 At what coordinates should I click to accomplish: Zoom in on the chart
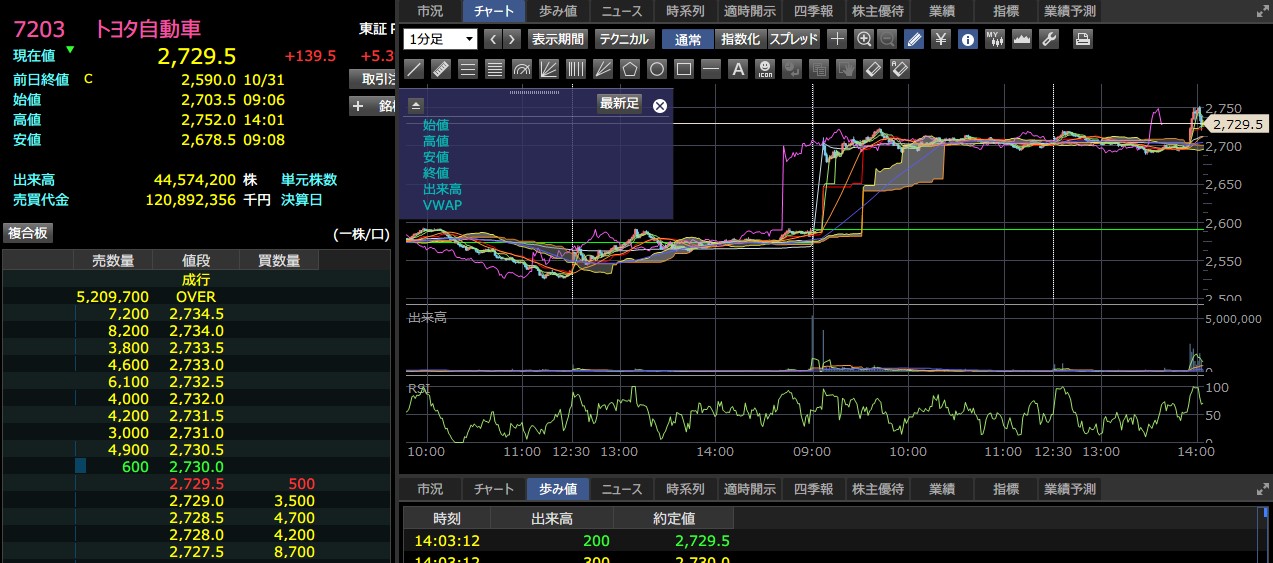(864, 39)
